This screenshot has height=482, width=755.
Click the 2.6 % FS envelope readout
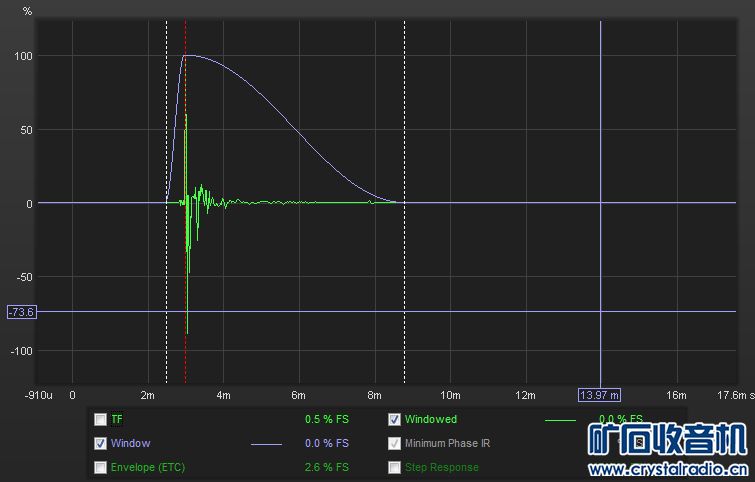[326, 467]
